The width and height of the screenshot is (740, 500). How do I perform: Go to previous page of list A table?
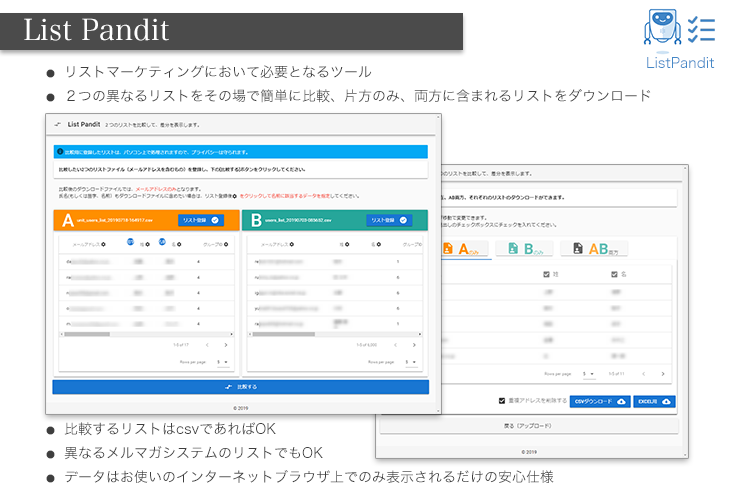(x=207, y=345)
